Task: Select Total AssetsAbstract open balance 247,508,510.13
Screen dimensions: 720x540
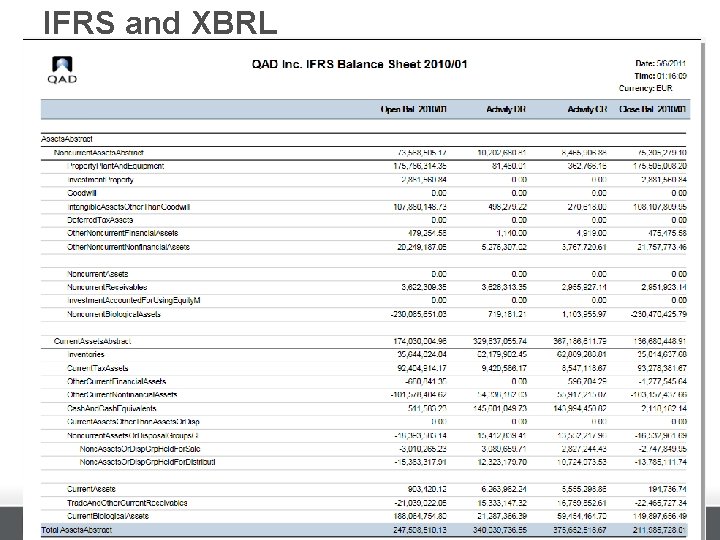Action: click(420, 530)
